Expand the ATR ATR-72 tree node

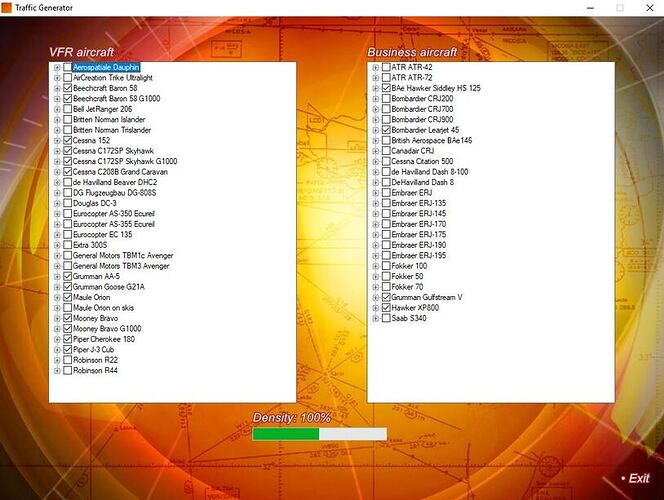pyautogui.click(x=376, y=78)
